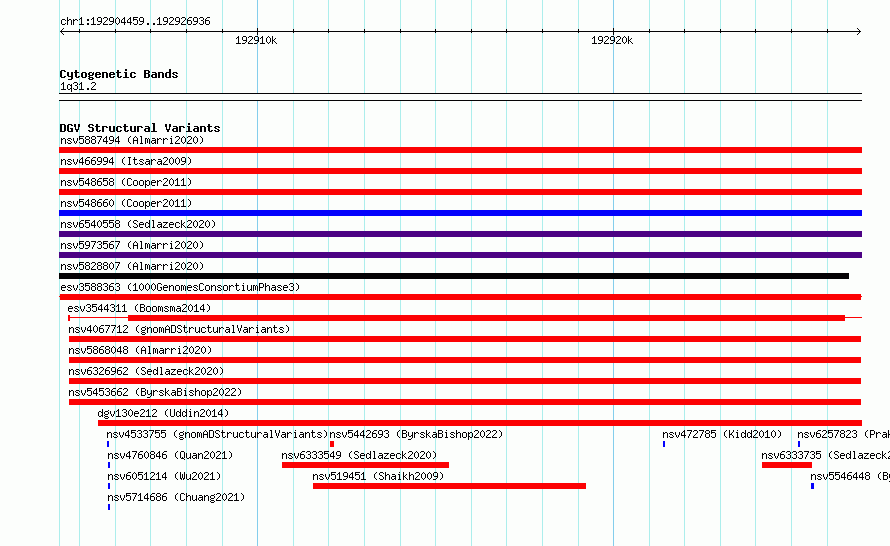The image size is (890, 546).
Task: Click blue nsv5714686 marker
Action: [x=109, y=507]
